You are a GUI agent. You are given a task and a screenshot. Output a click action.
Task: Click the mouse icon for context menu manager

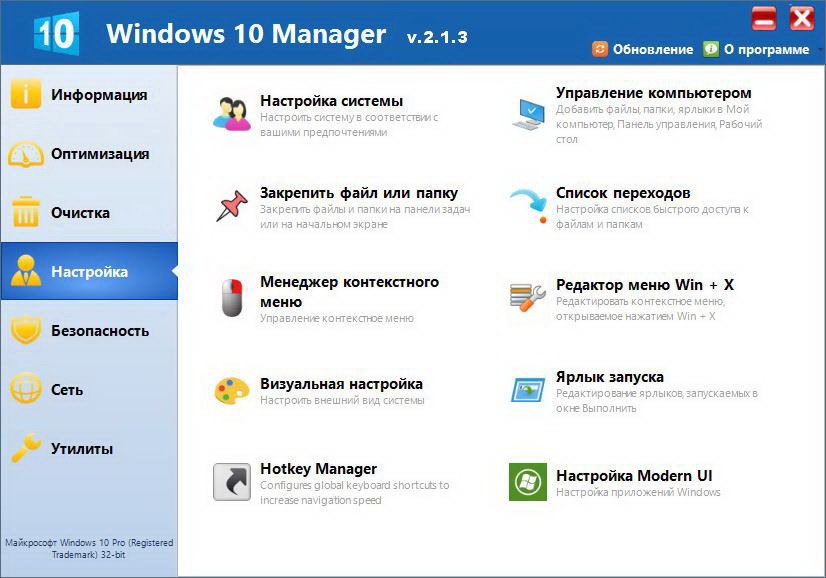[x=232, y=297]
